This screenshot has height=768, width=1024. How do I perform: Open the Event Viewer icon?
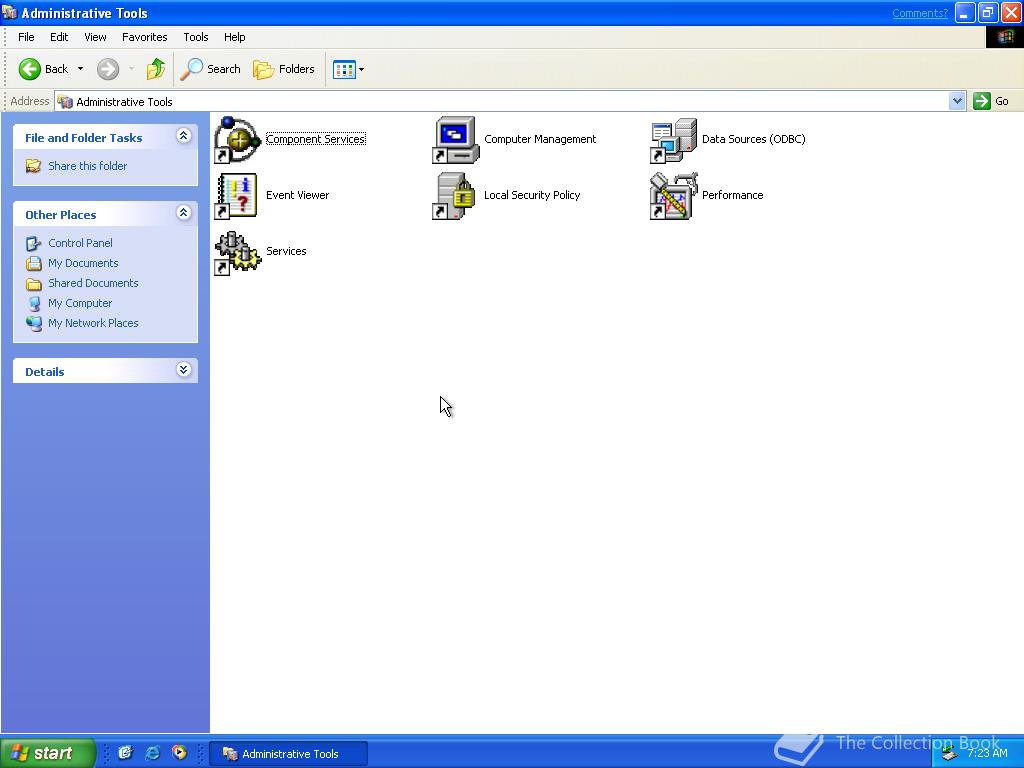238,195
